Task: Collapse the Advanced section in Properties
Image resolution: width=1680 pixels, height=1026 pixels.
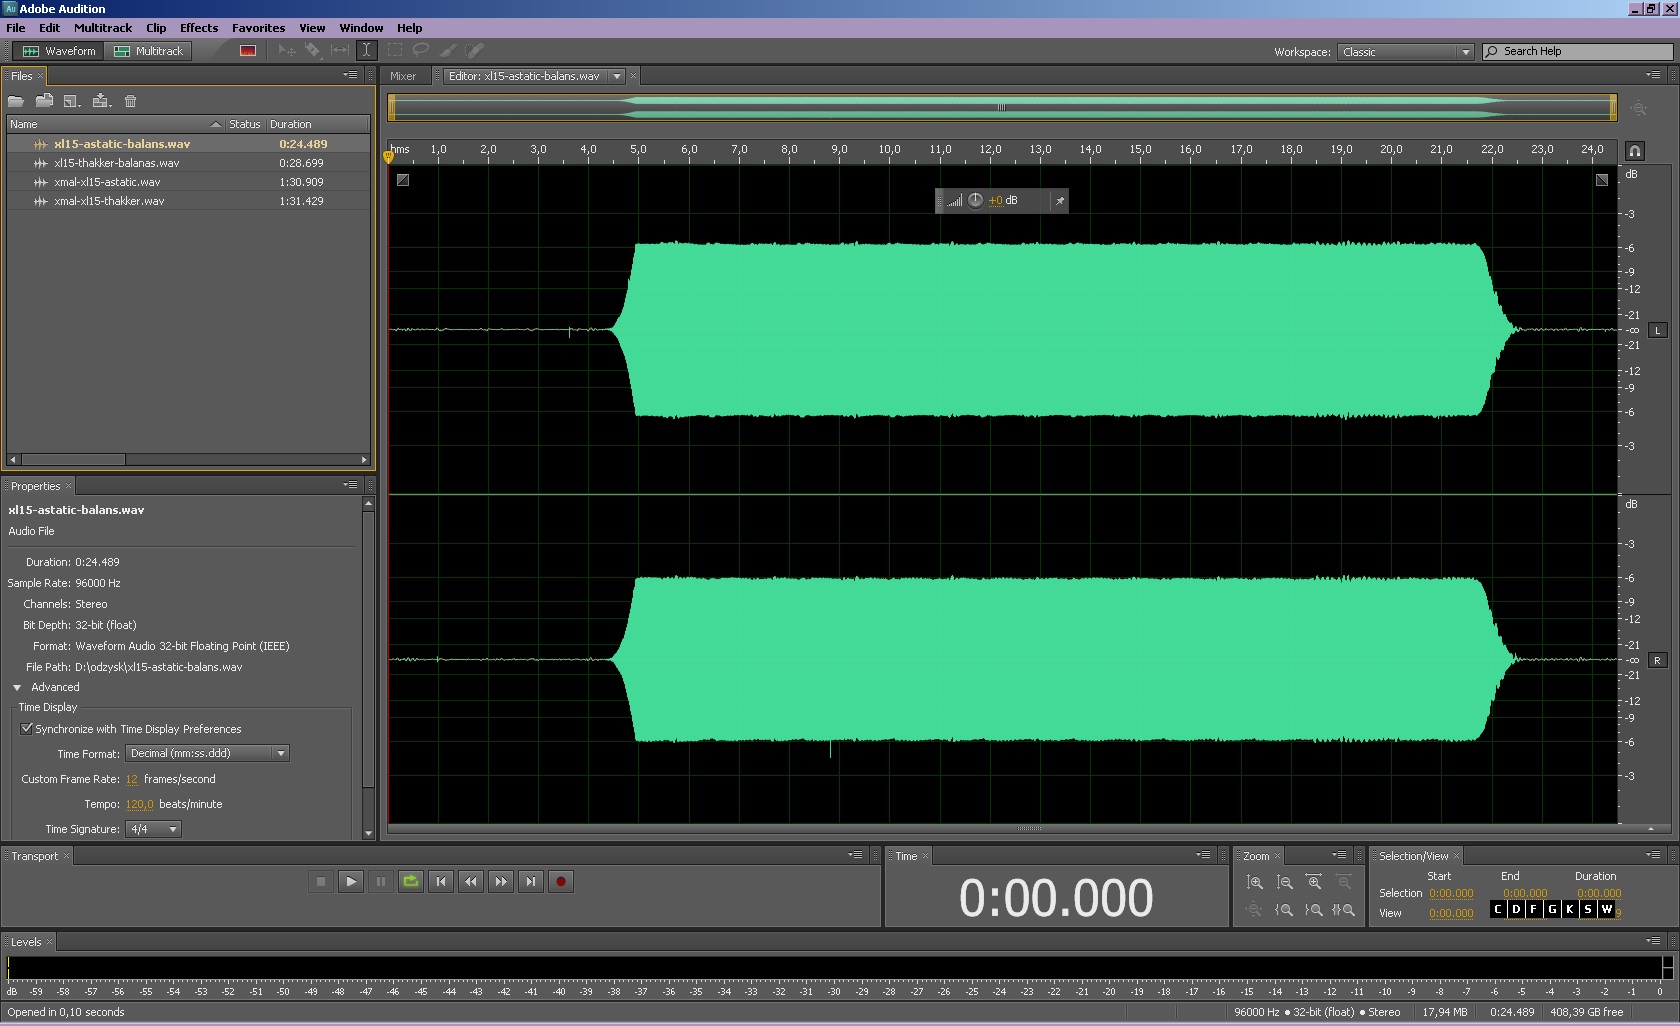Action: click(17, 687)
